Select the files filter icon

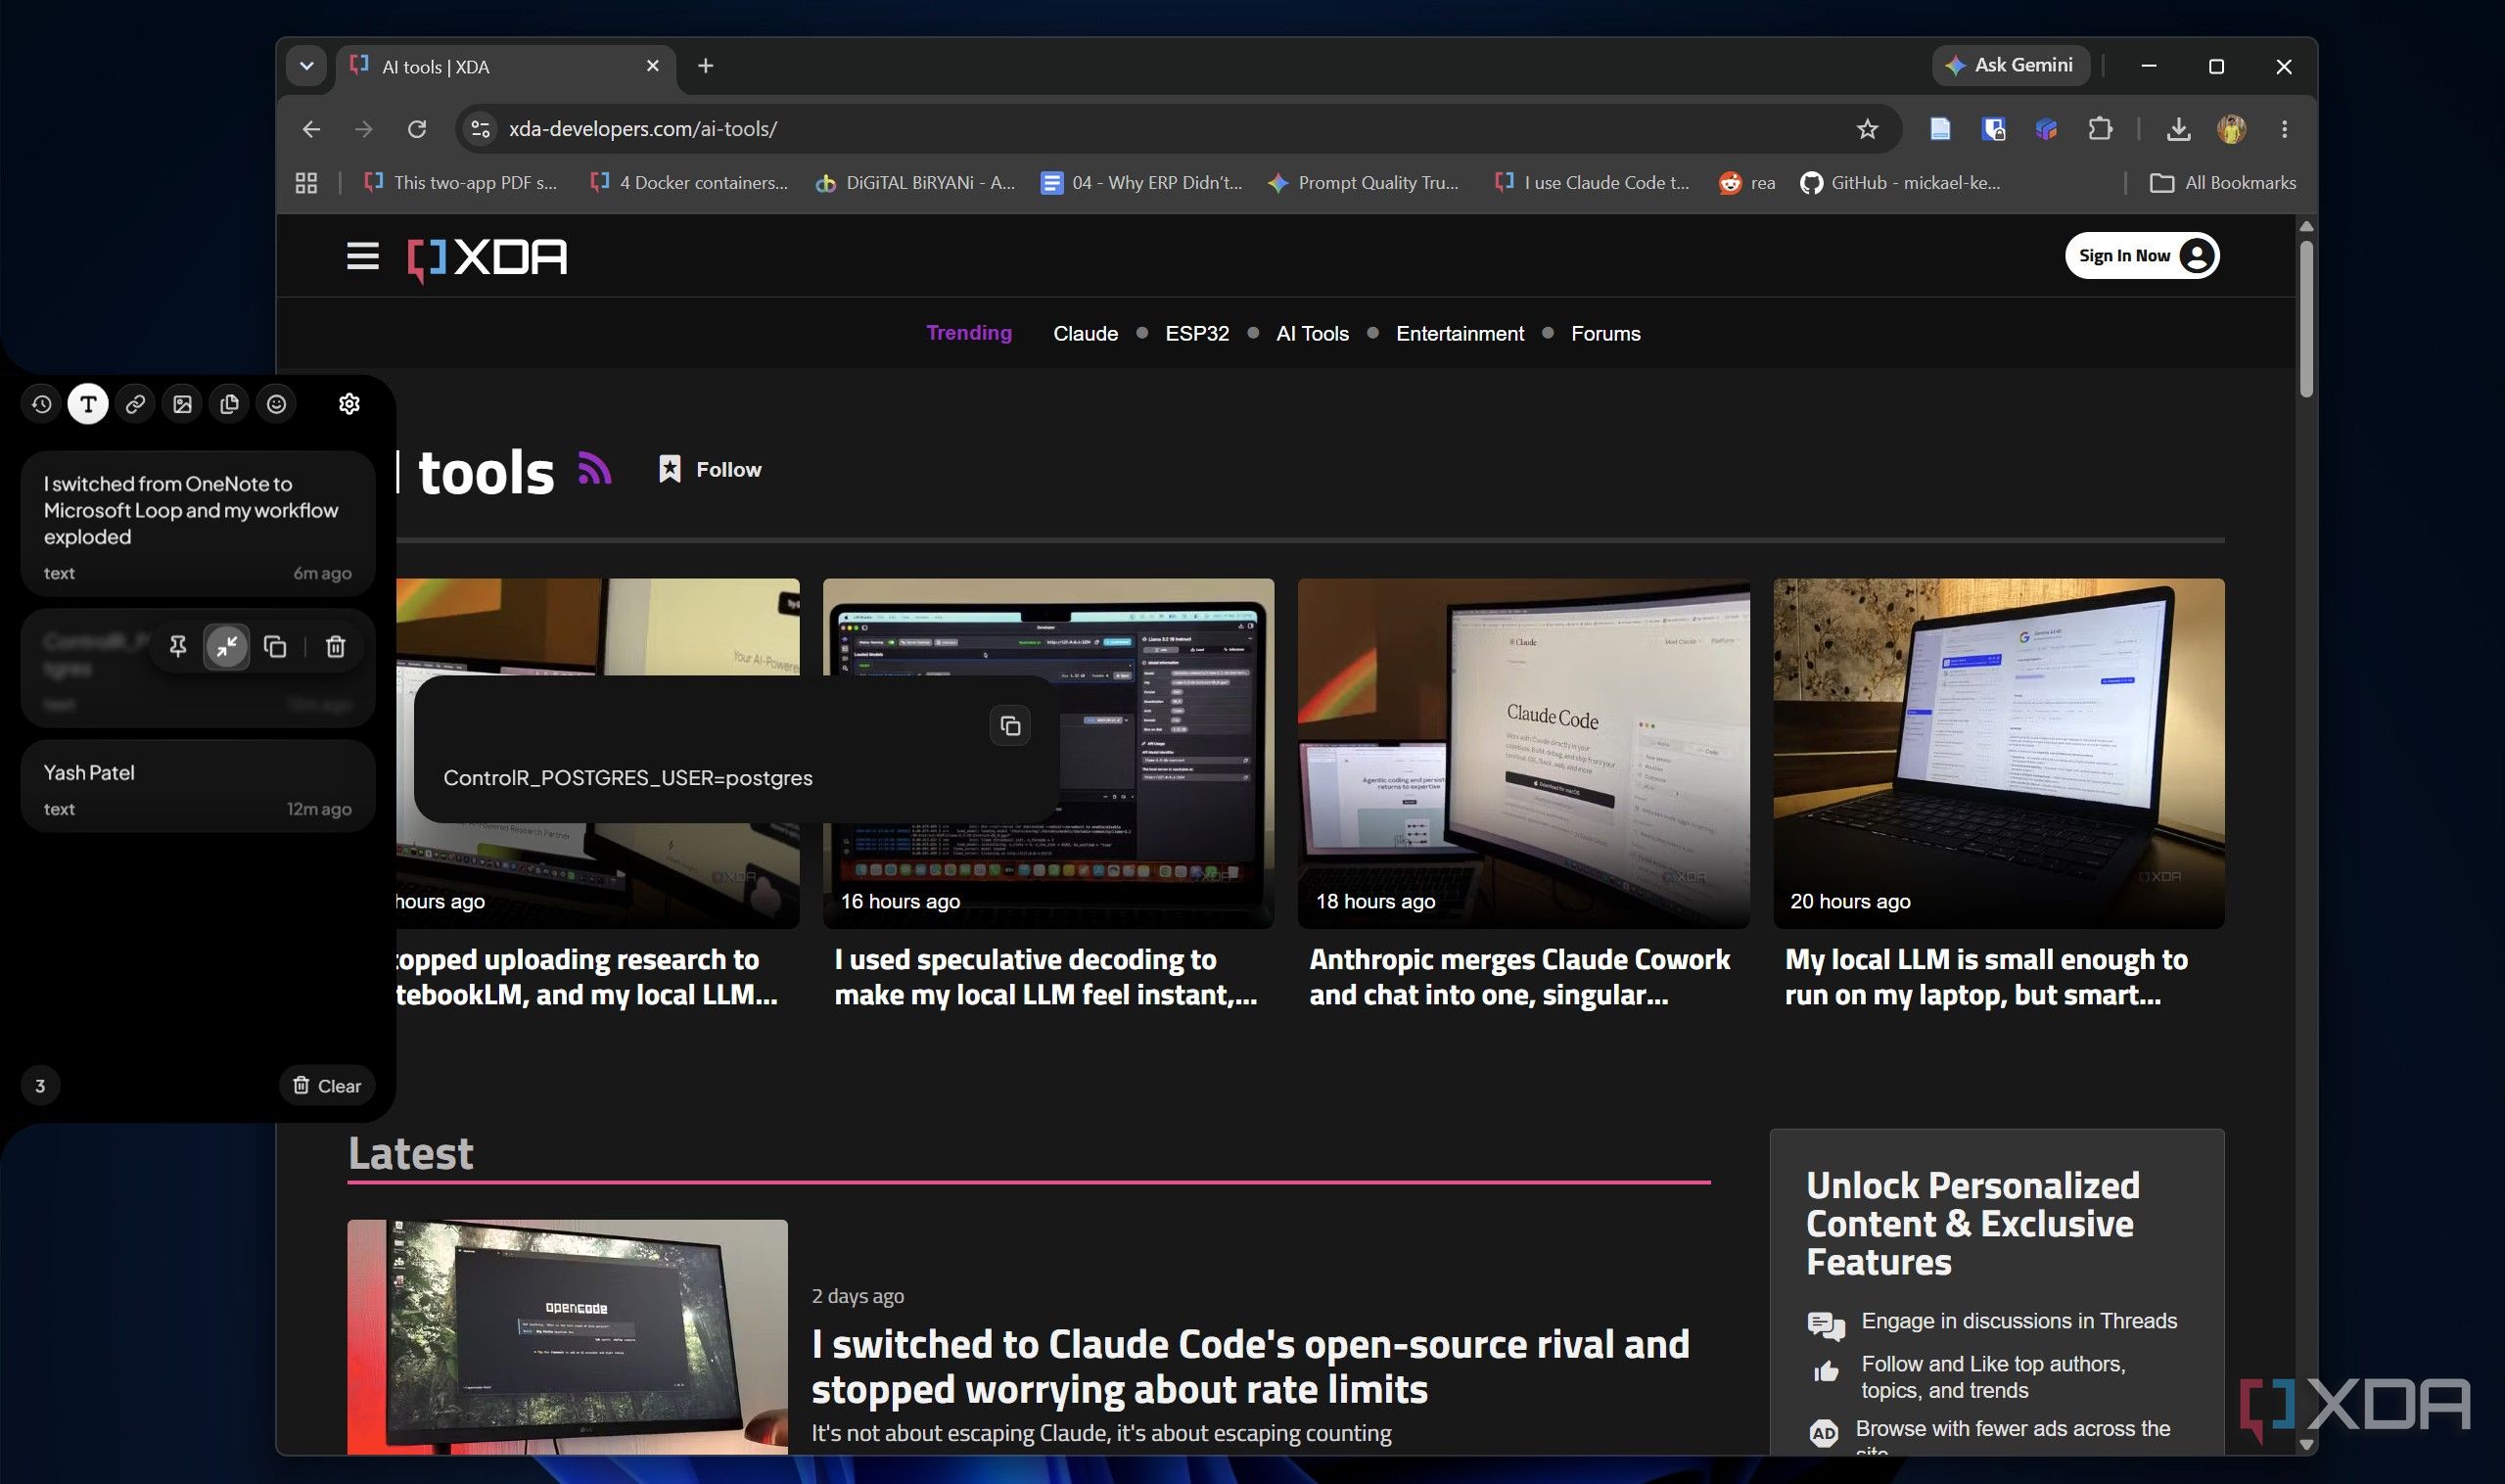pyautogui.click(x=229, y=404)
